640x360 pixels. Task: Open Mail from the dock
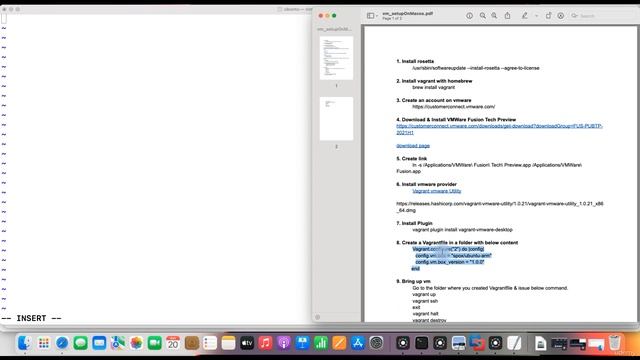click(99, 343)
